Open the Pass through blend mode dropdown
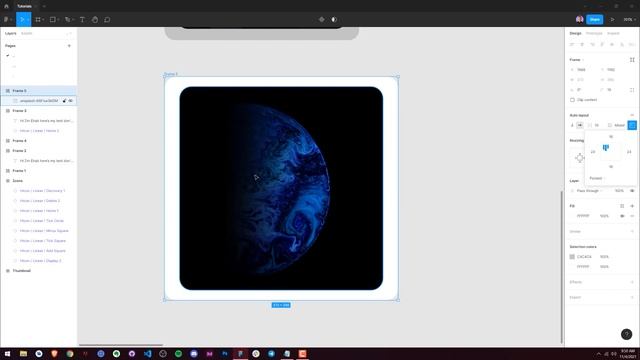 click(589, 191)
